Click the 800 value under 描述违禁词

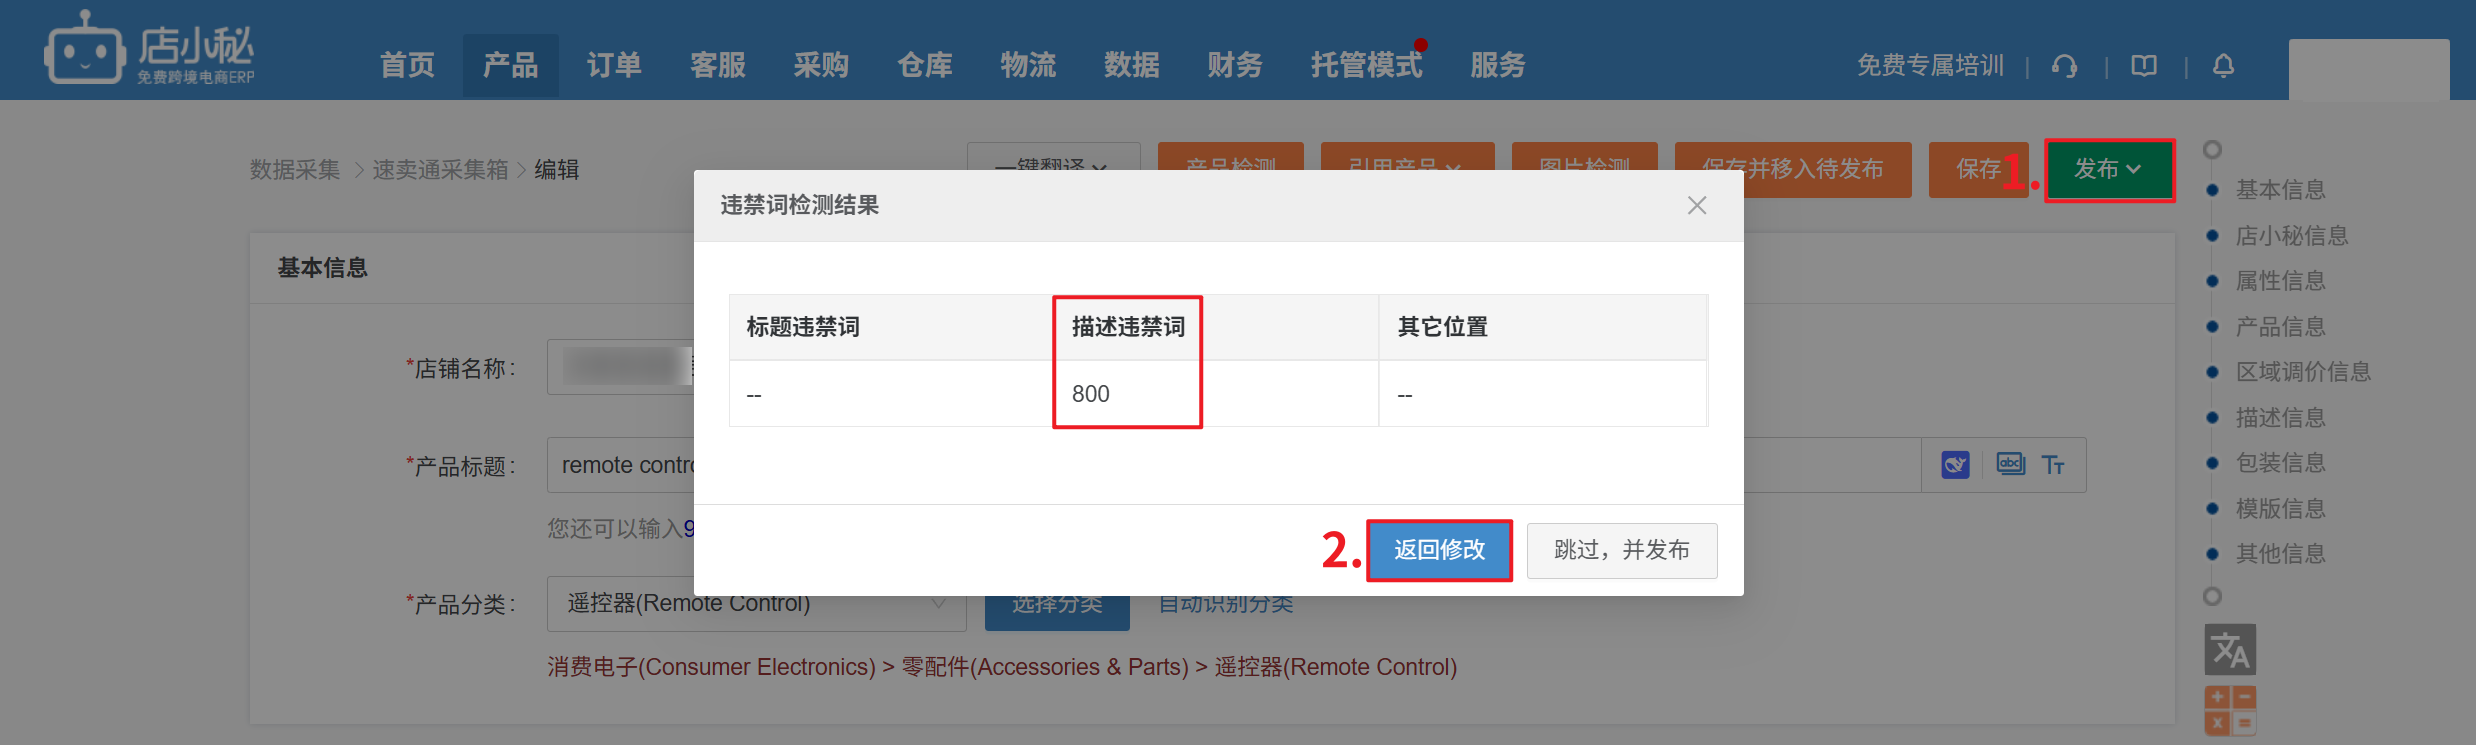(1091, 394)
